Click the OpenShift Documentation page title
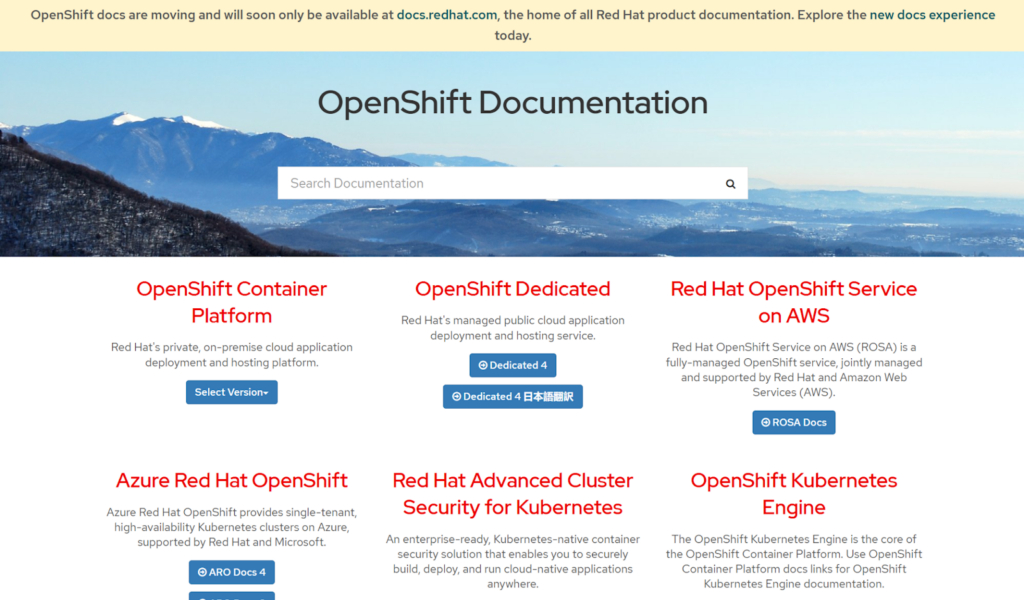1024x600 pixels. pyautogui.click(x=512, y=103)
